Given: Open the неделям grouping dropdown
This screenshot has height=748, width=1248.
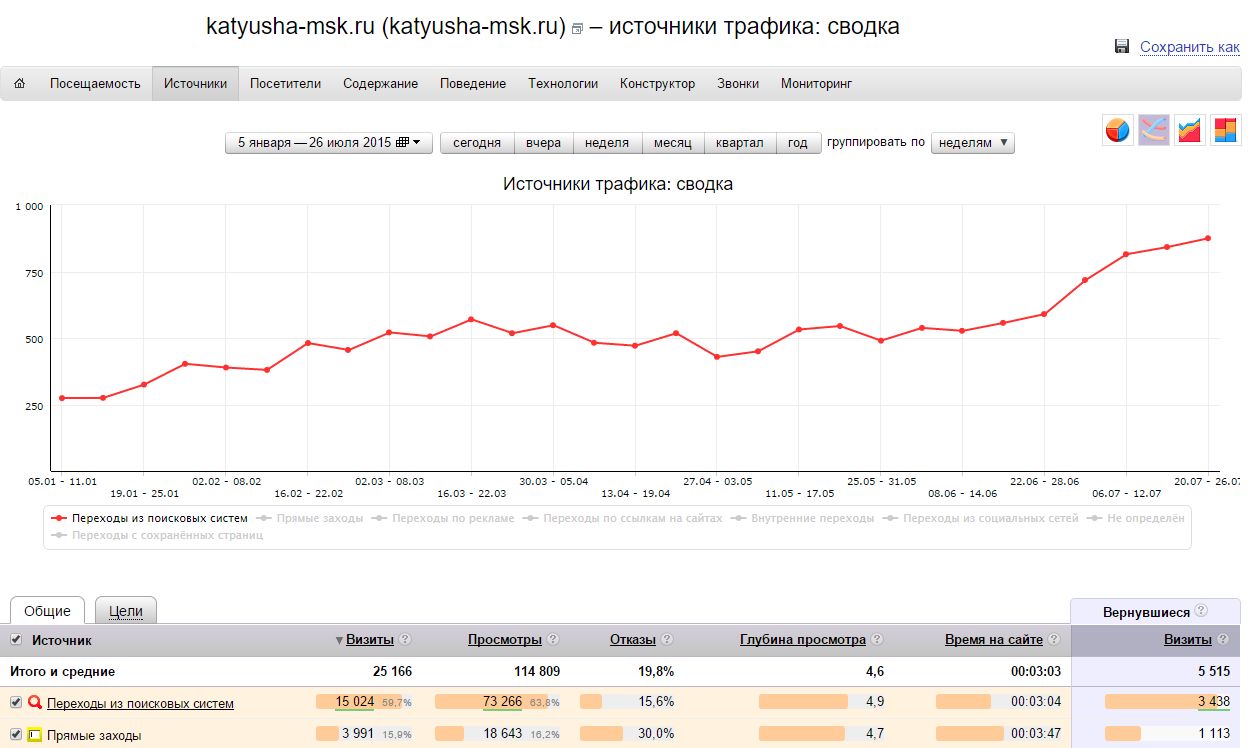Looking at the screenshot, I should click(x=972, y=142).
